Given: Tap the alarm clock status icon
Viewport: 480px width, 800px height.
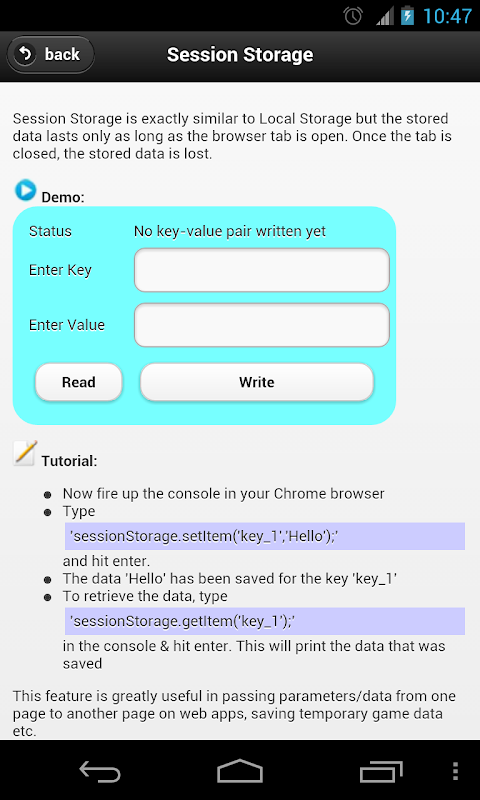Looking at the screenshot, I should pos(353,16).
